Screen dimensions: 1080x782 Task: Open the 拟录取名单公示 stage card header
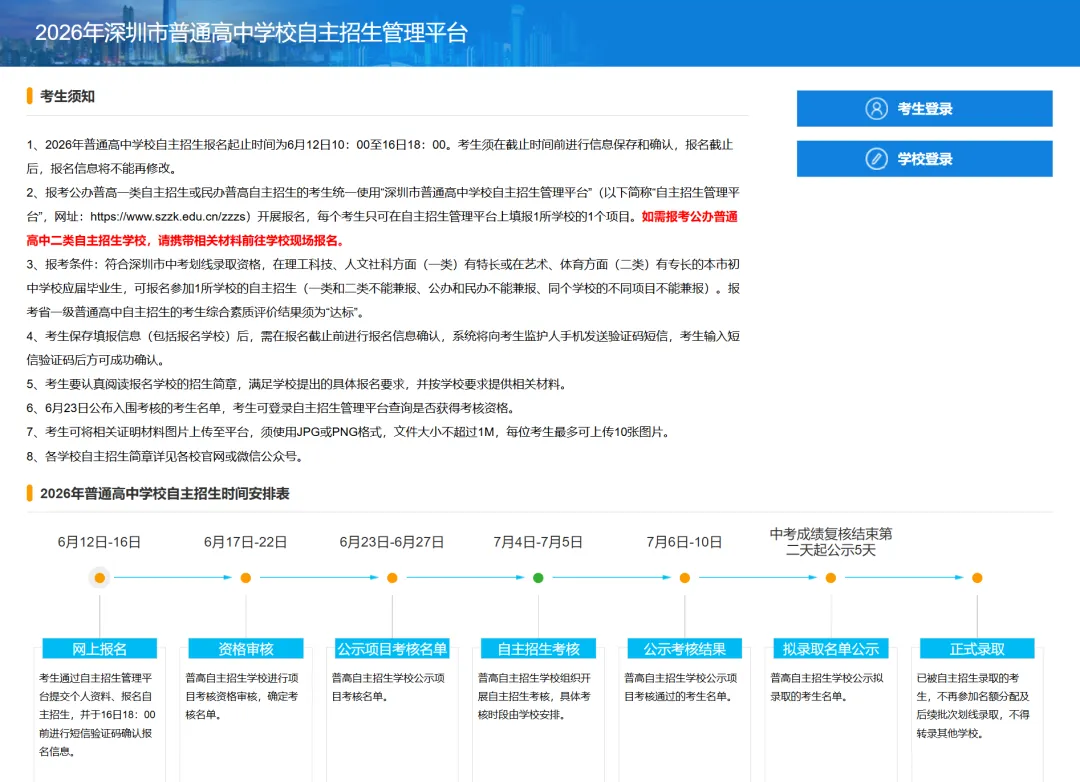pyautogui.click(x=831, y=648)
